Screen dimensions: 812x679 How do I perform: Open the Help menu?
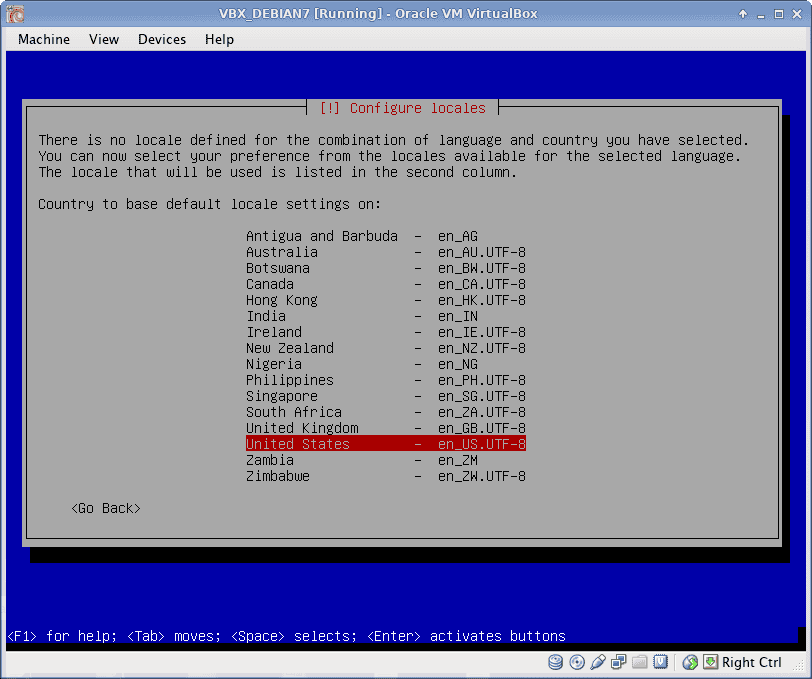(x=219, y=39)
